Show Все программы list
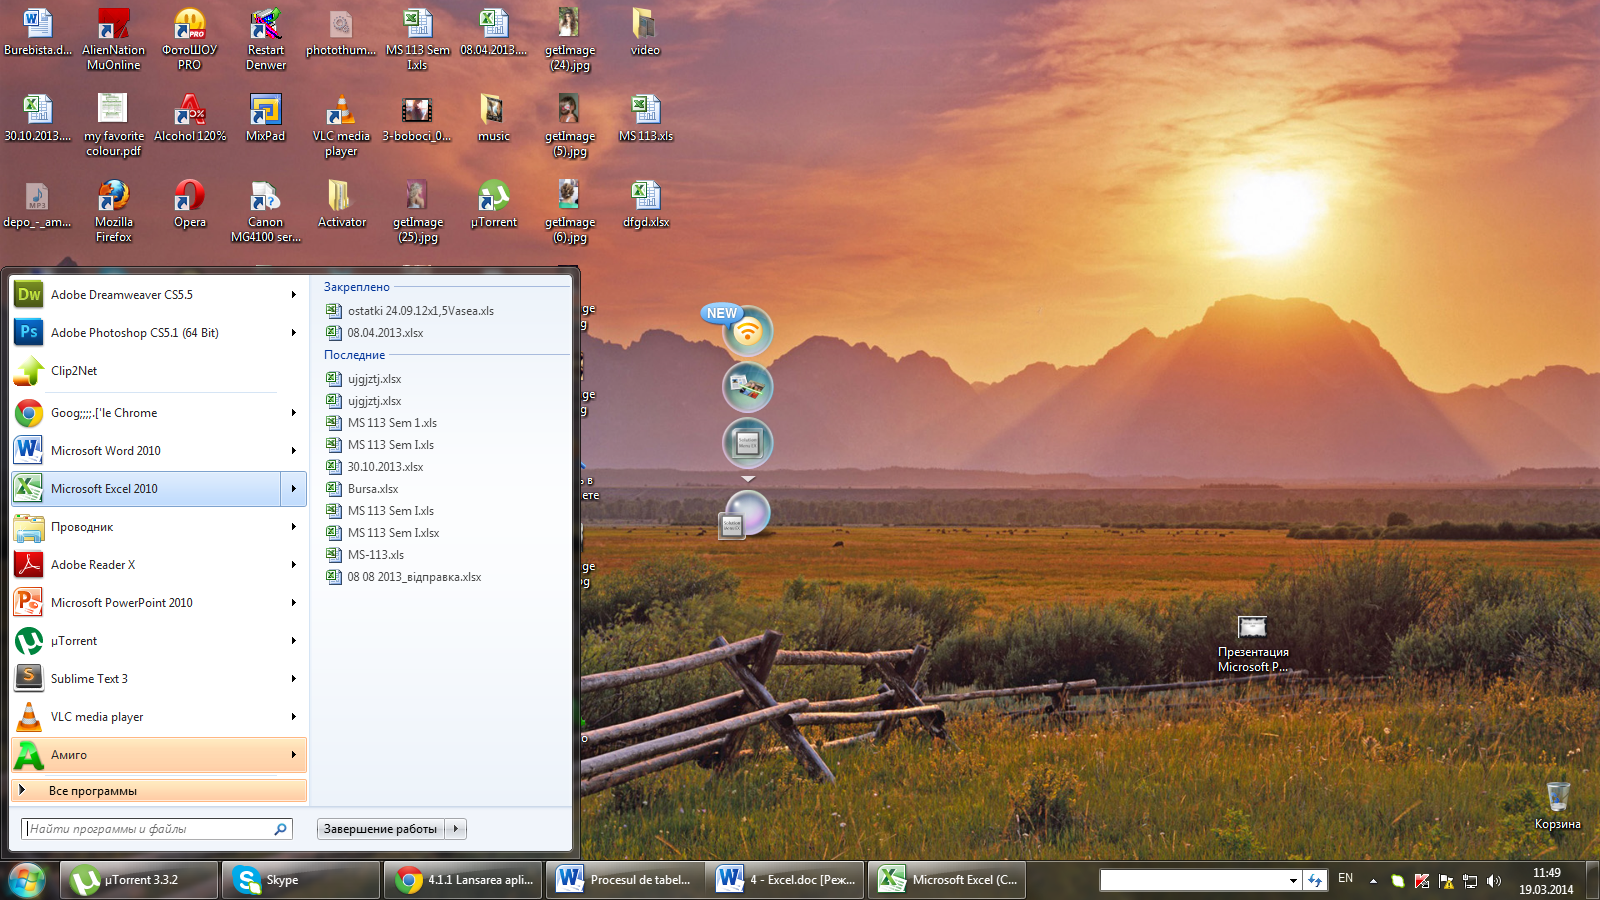The width and height of the screenshot is (1600, 900). [x=159, y=791]
